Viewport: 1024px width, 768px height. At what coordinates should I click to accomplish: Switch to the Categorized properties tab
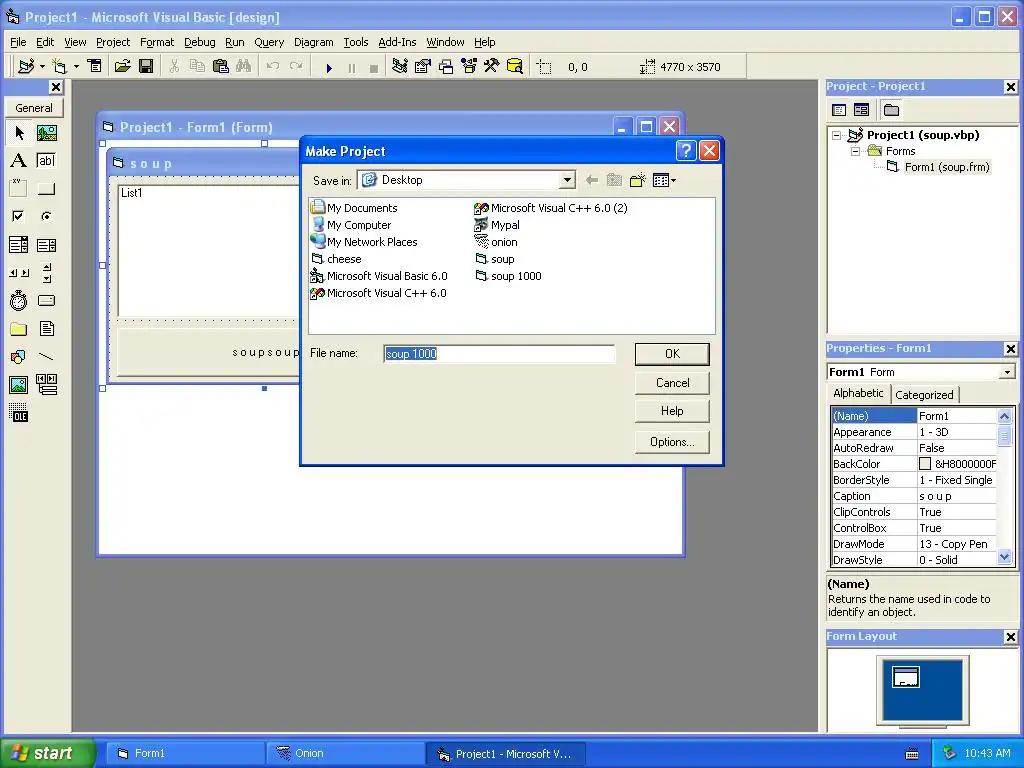tap(924, 395)
